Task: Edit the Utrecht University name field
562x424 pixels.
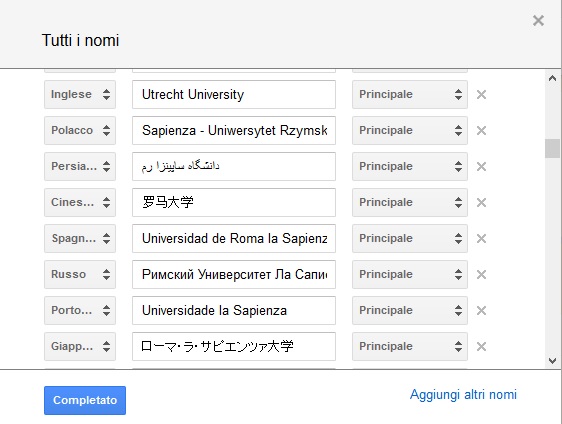Action: 234,95
